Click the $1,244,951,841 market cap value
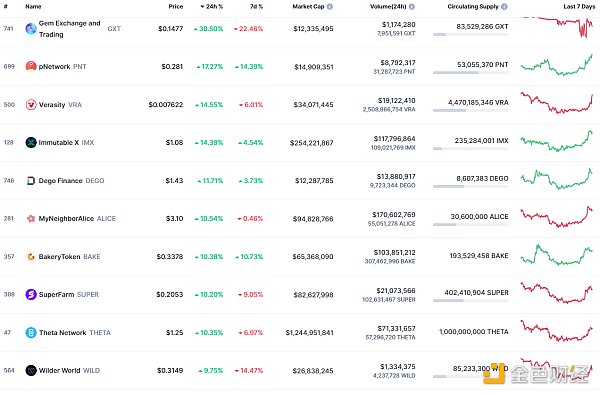The width and height of the screenshot is (600, 395). 309,333
